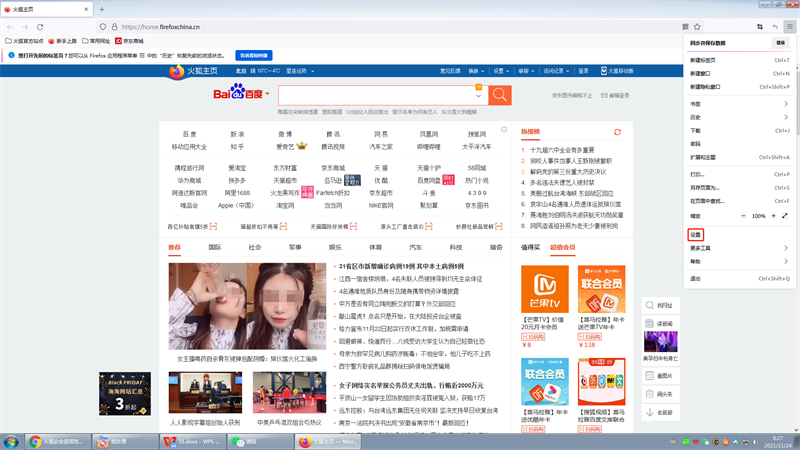Click the fullscreen arrows icon in menu
This screenshot has width=800, height=450.
785,216
